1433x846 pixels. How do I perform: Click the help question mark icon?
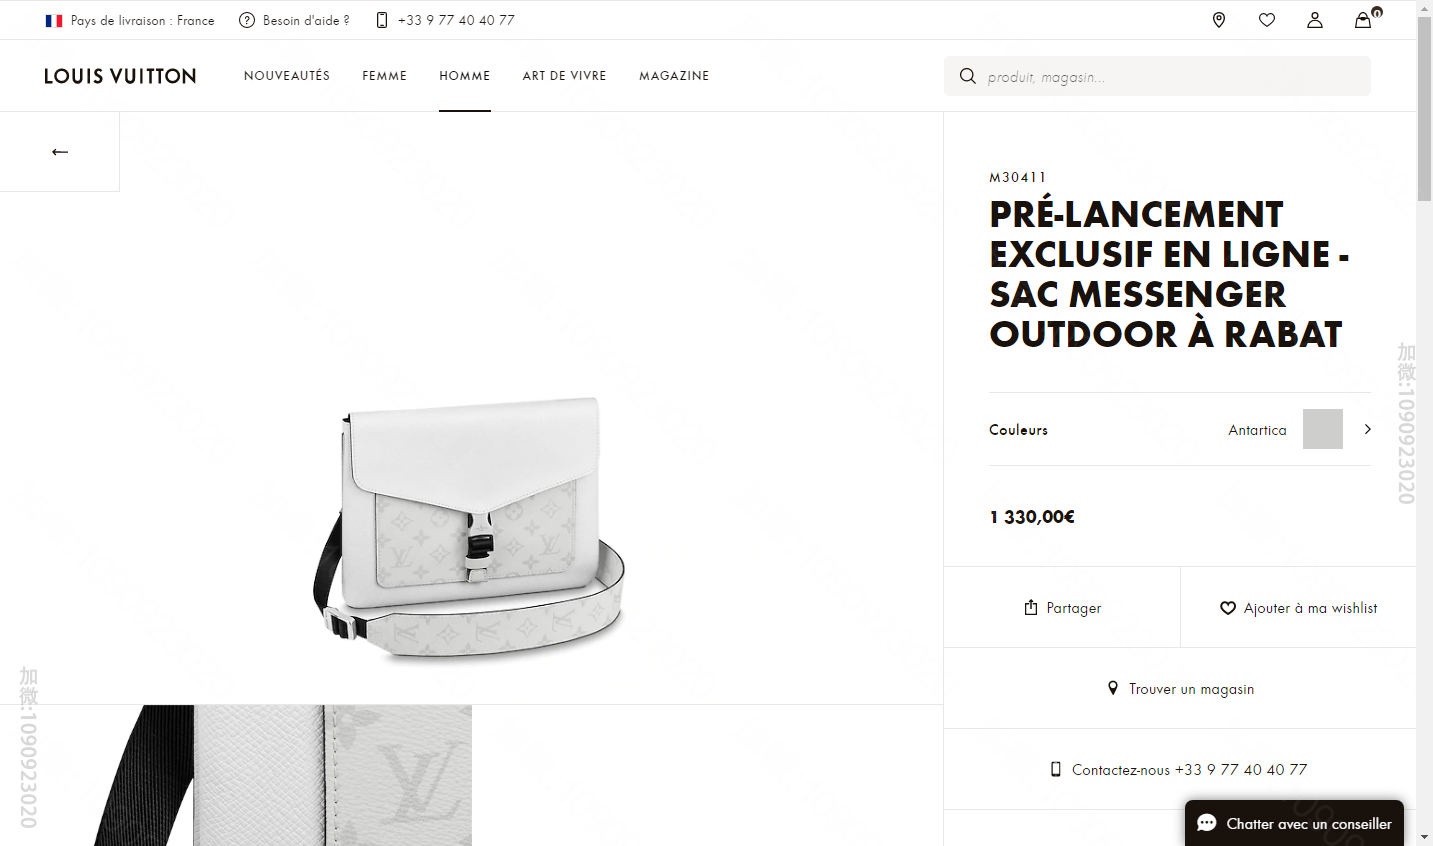tap(247, 20)
